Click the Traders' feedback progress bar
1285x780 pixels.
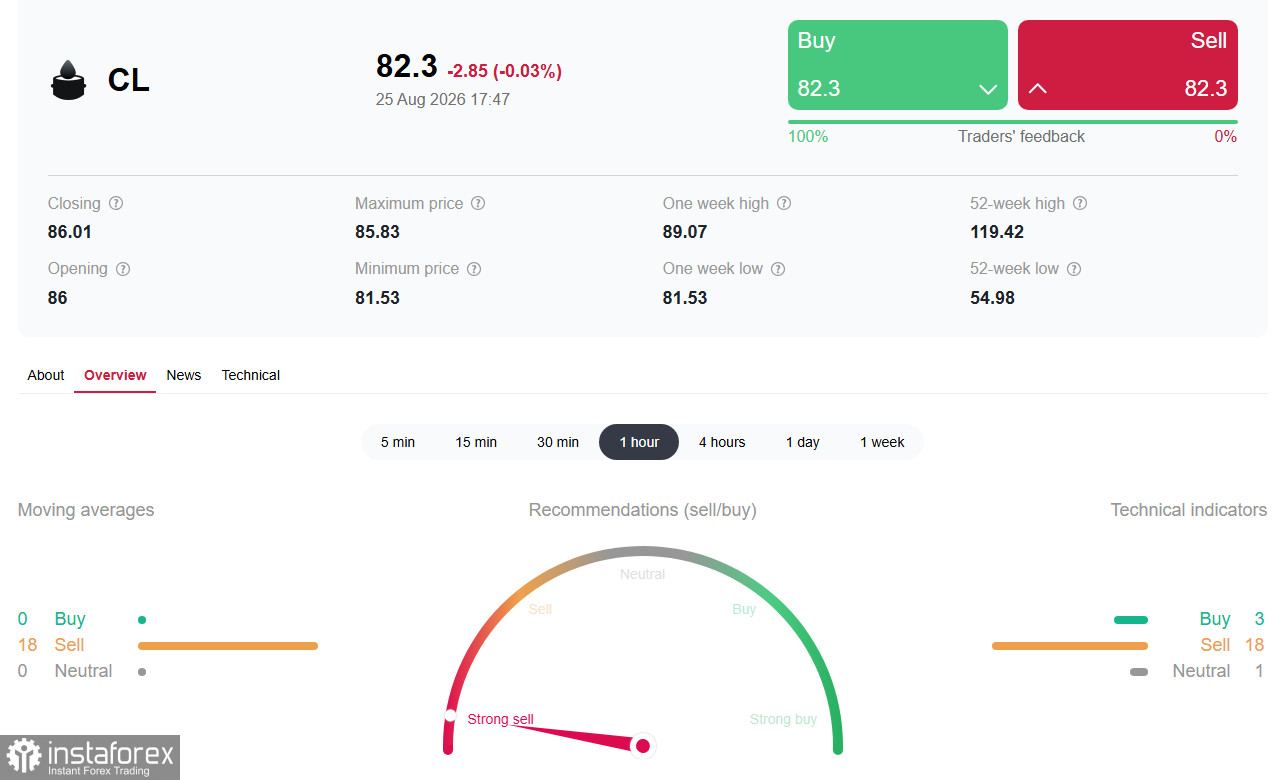(1013, 122)
